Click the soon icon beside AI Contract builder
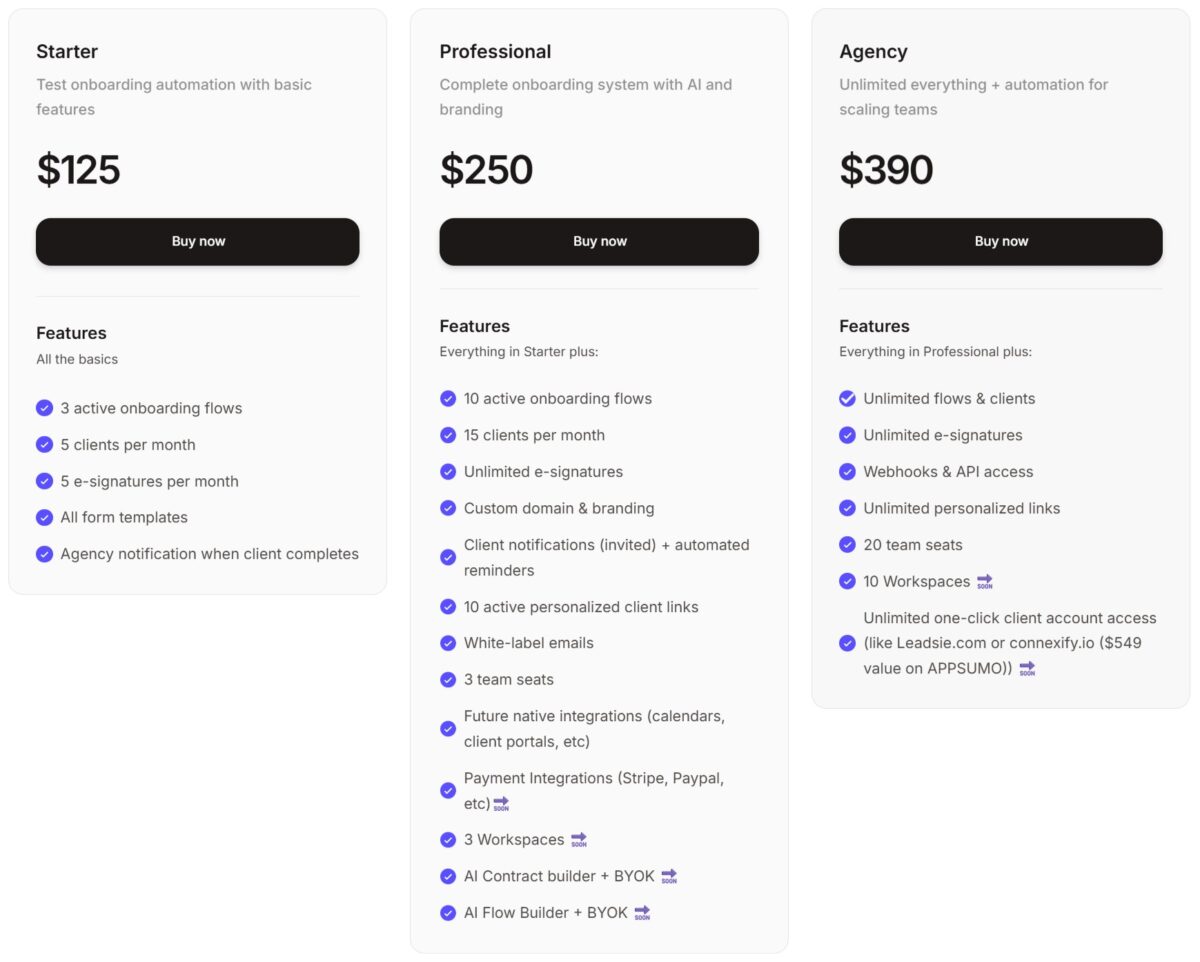The image size is (1200, 962). pos(669,877)
